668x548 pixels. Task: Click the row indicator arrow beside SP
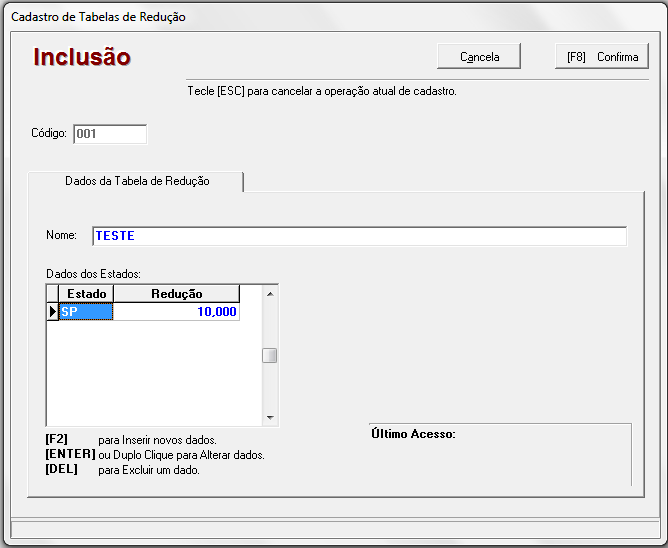tap(53, 312)
